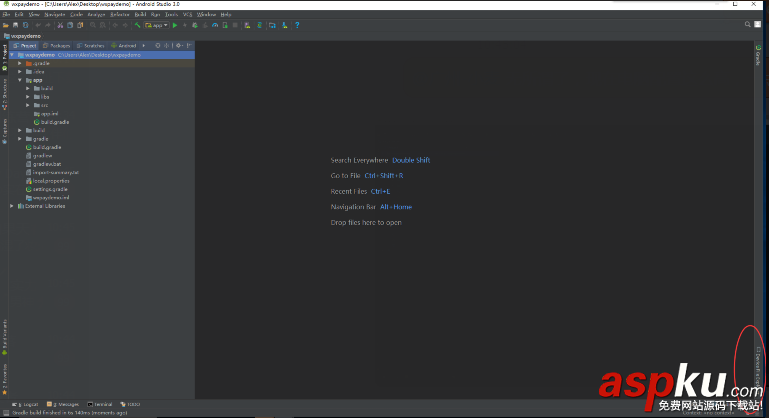Click the Stop square toolbar icon

235,25
